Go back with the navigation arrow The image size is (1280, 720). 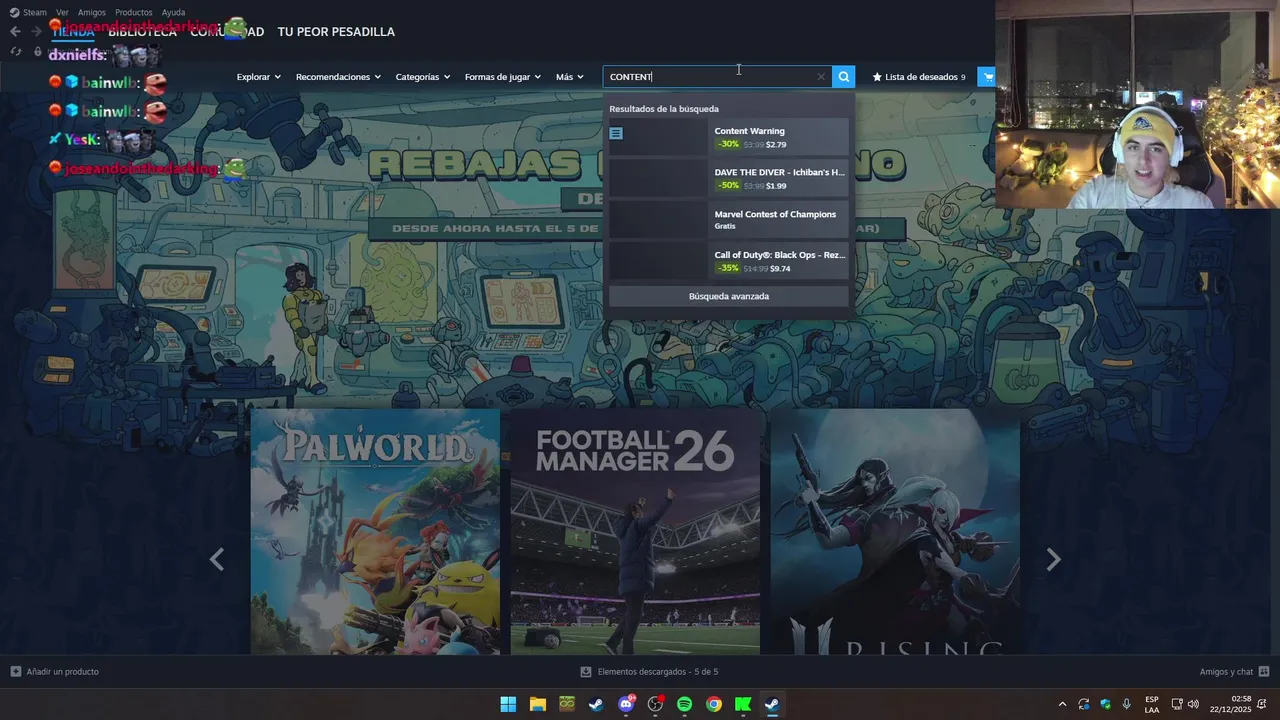pyautogui.click(x=15, y=32)
